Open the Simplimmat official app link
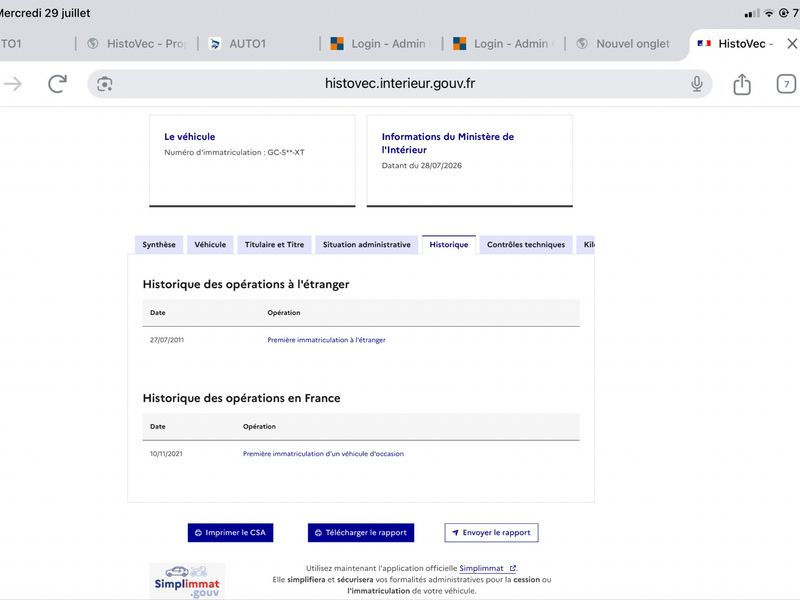The height and width of the screenshot is (600, 800). (488, 568)
